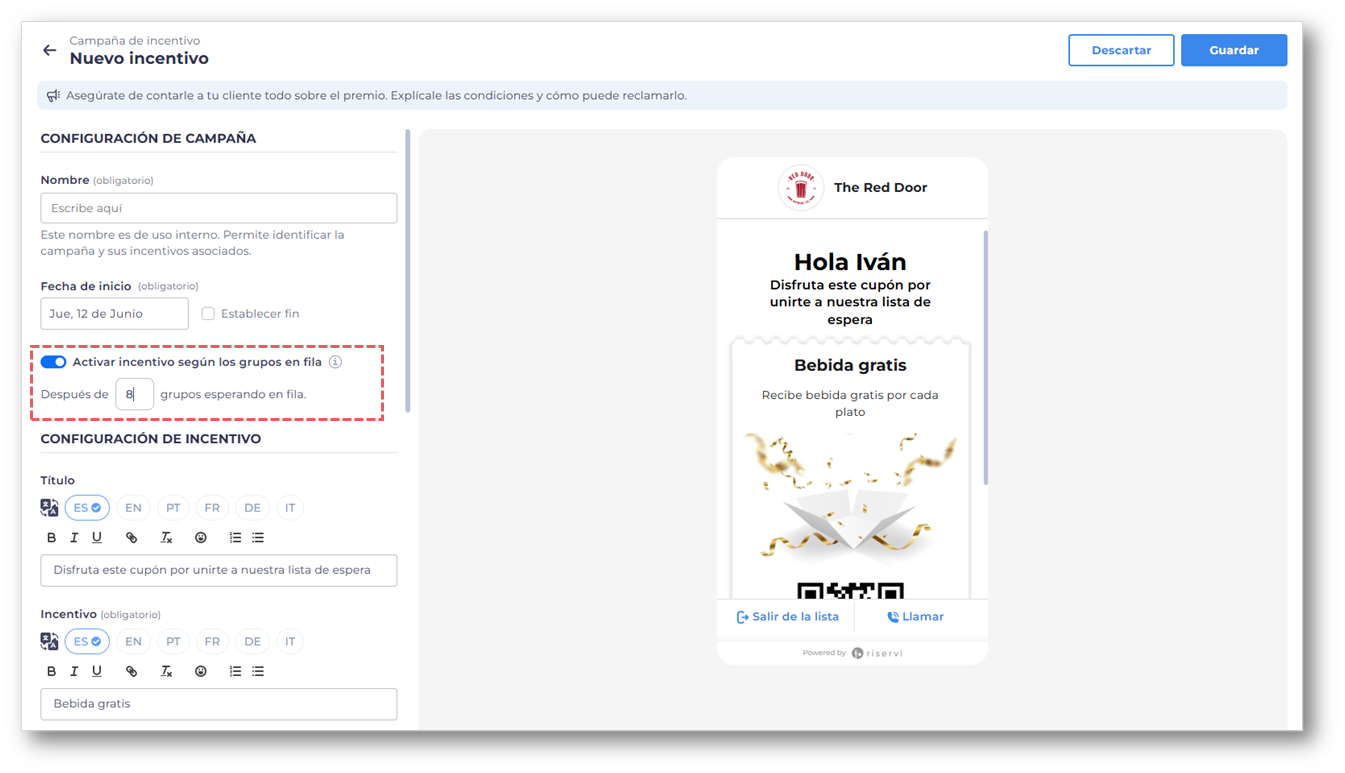Switch Incentivo language to PT
The image size is (1345, 773).
pyautogui.click(x=173, y=642)
